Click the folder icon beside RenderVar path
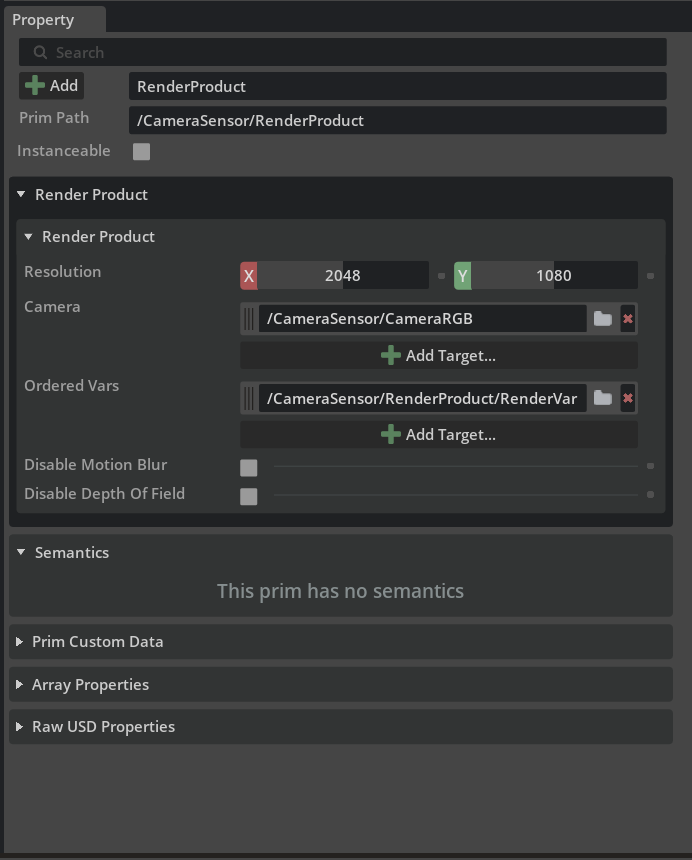Viewport: 692px width, 860px height. 603,398
